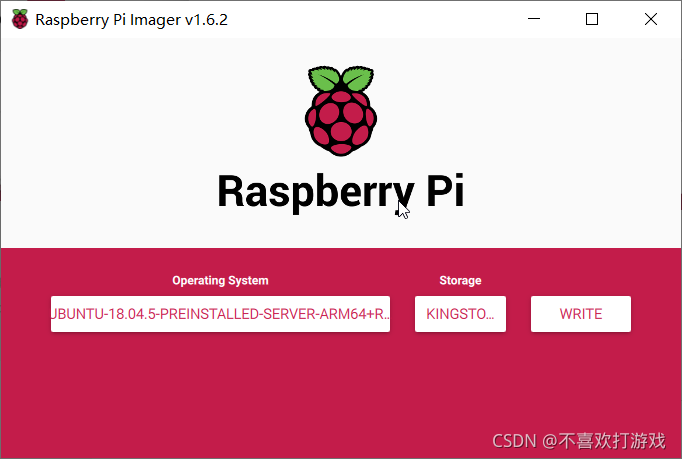Image resolution: width=682 pixels, height=459 pixels.
Task: Close the Raspberry Pi Imager window
Action: coord(651,19)
